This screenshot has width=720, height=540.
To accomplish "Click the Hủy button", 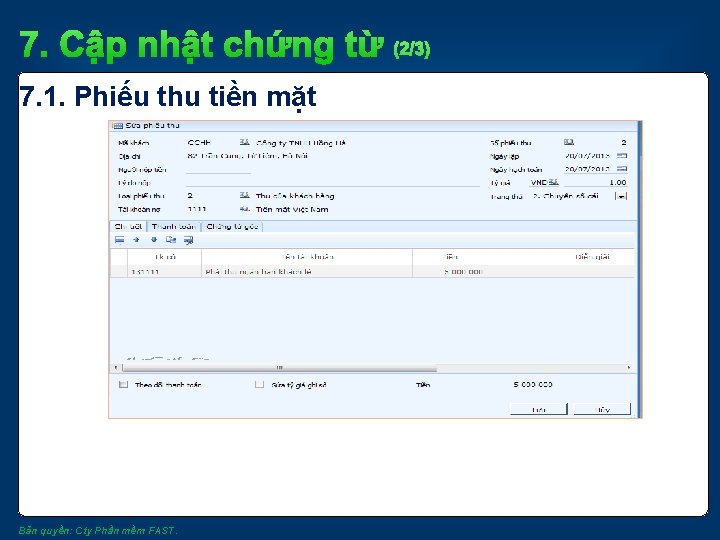I will 602,409.
